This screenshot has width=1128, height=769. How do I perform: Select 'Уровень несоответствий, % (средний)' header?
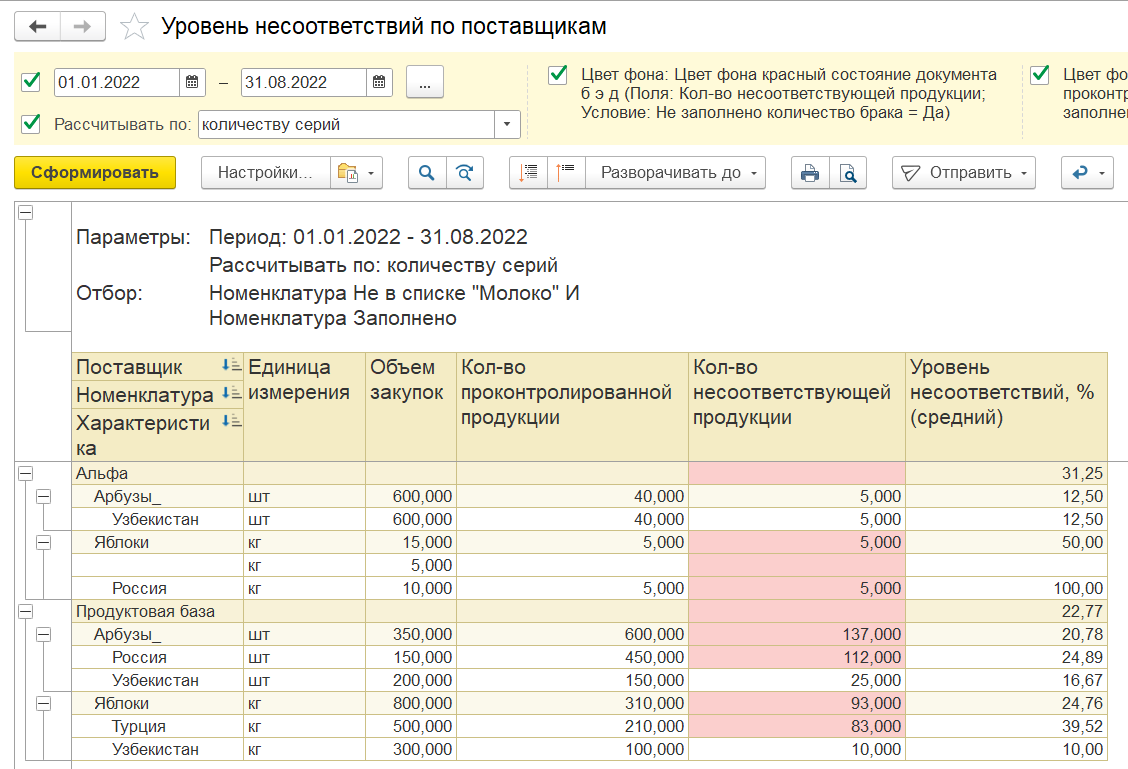1006,406
